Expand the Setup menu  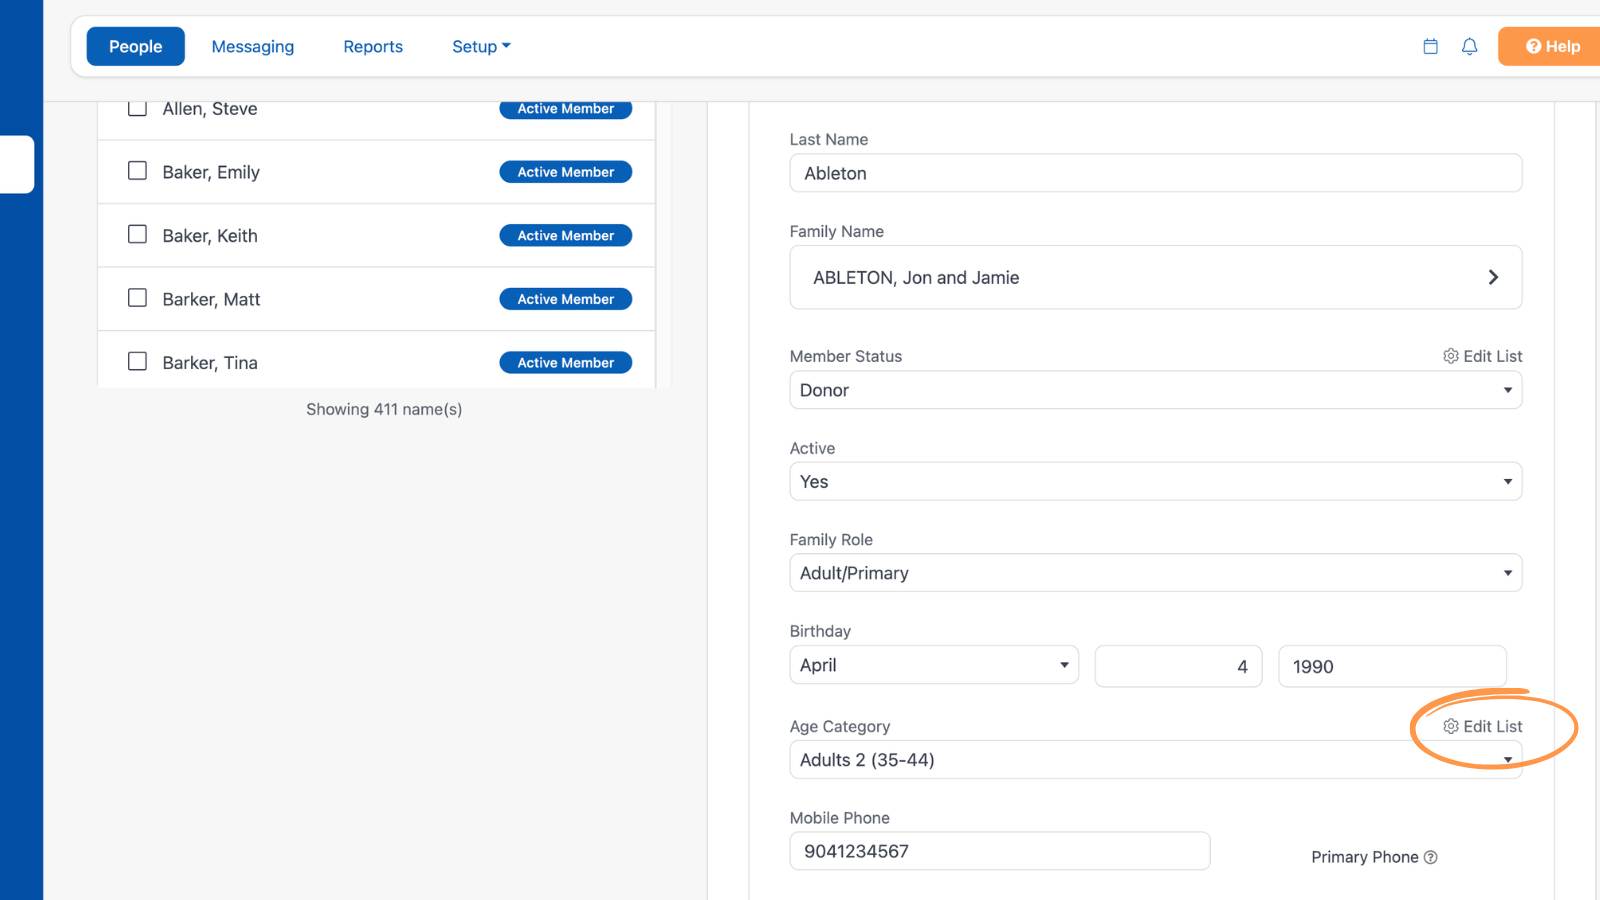481,46
